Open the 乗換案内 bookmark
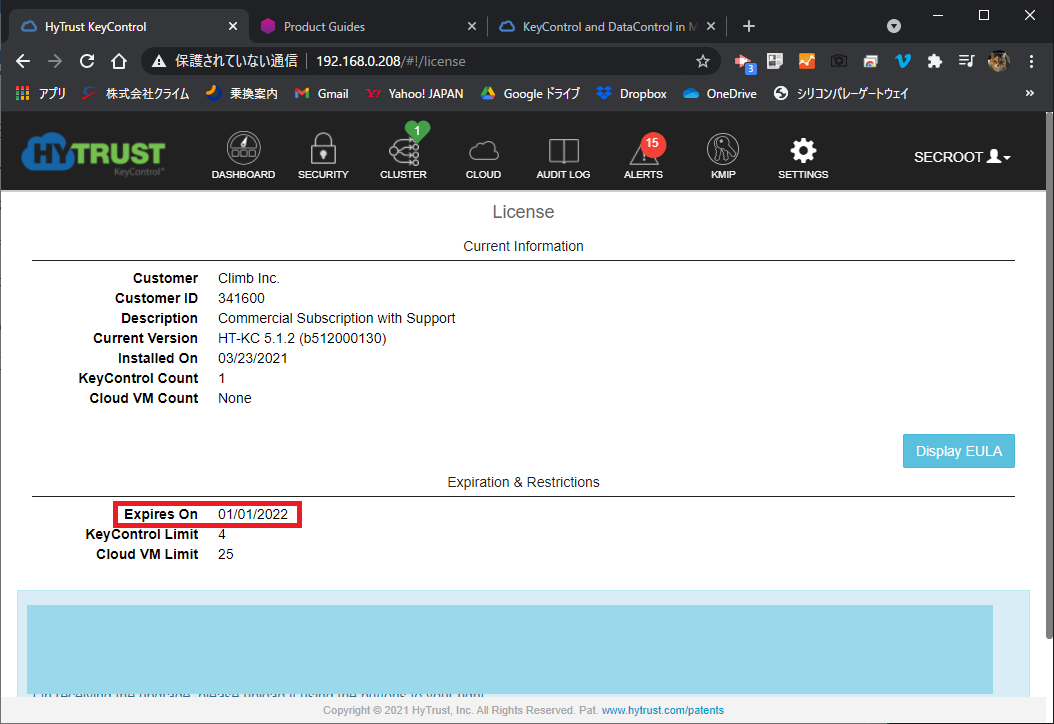Viewport: 1054px width, 724px height. [x=242, y=93]
